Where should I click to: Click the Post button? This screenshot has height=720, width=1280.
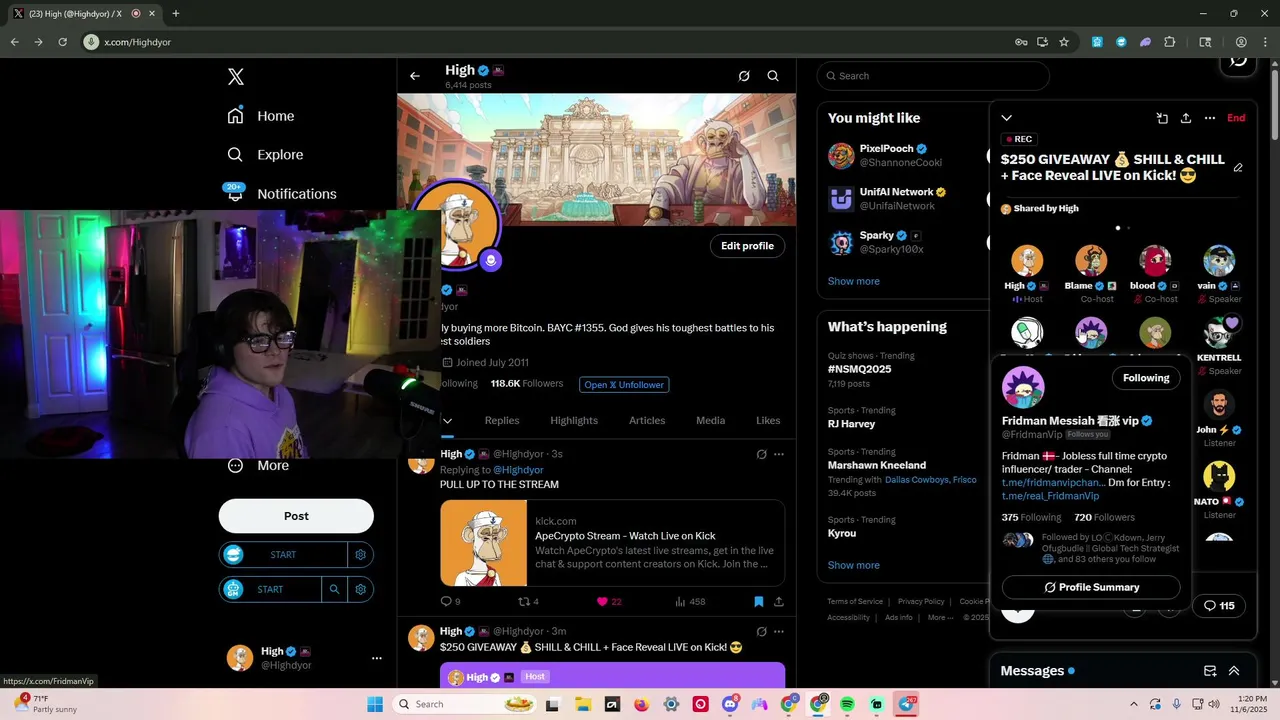[x=296, y=516]
